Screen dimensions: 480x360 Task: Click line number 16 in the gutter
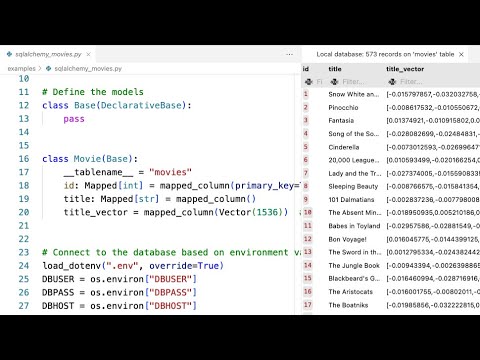coord(24,159)
